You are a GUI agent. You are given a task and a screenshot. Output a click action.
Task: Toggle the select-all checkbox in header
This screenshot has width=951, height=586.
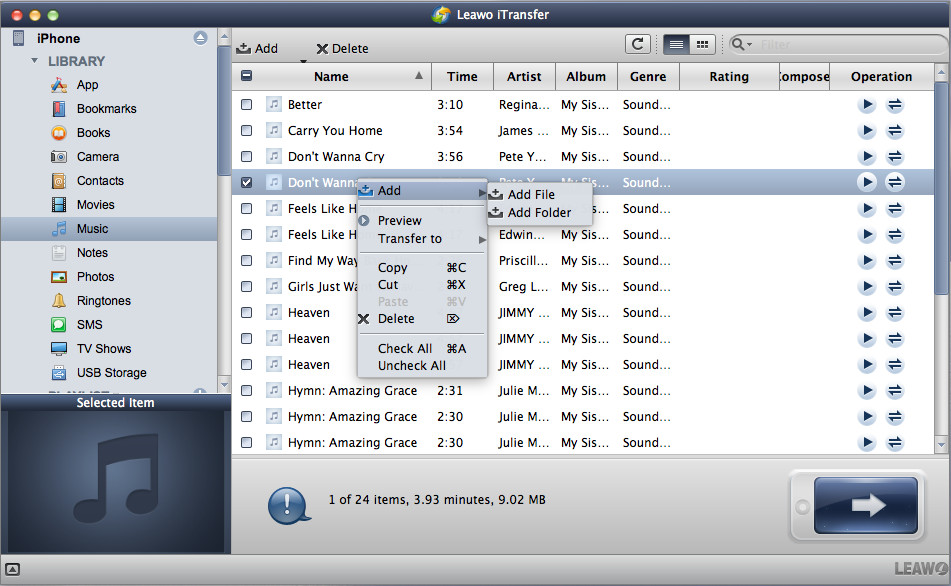pyautogui.click(x=247, y=76)
